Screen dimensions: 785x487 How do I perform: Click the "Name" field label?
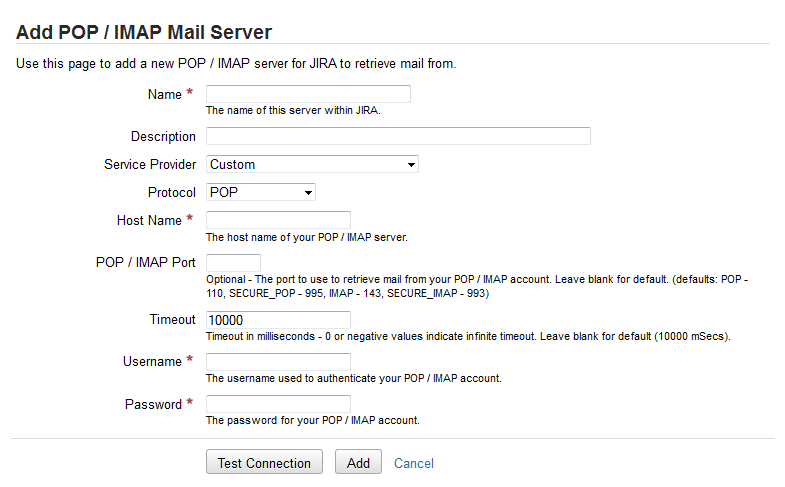point(164,94)
